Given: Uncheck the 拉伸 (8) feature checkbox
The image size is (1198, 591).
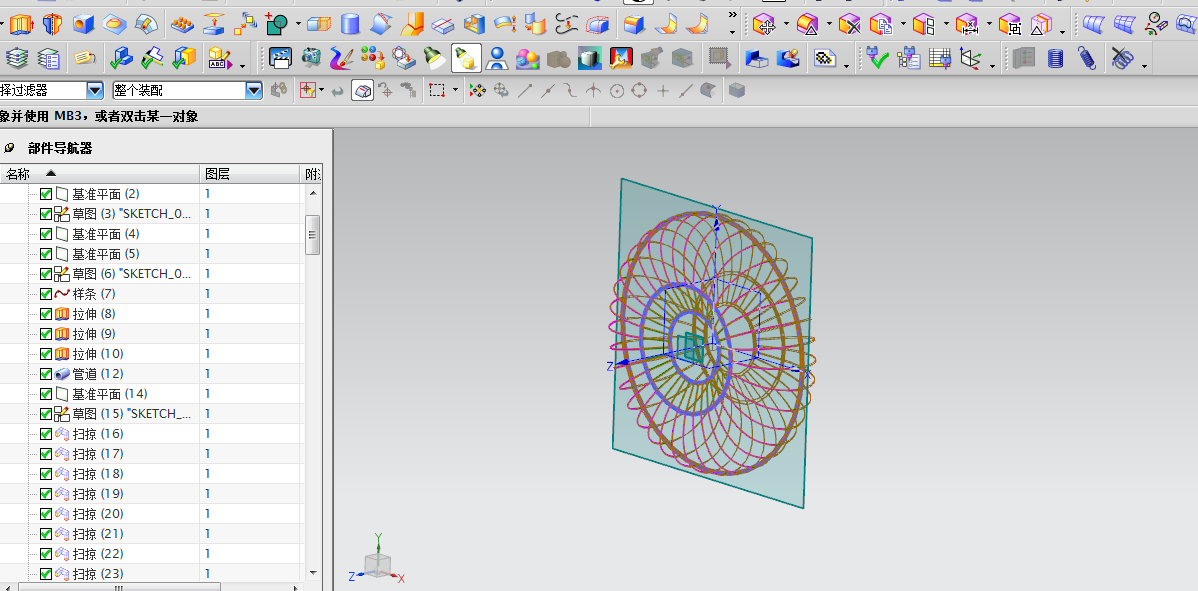Looking at the screenshot, I should 46,314.
